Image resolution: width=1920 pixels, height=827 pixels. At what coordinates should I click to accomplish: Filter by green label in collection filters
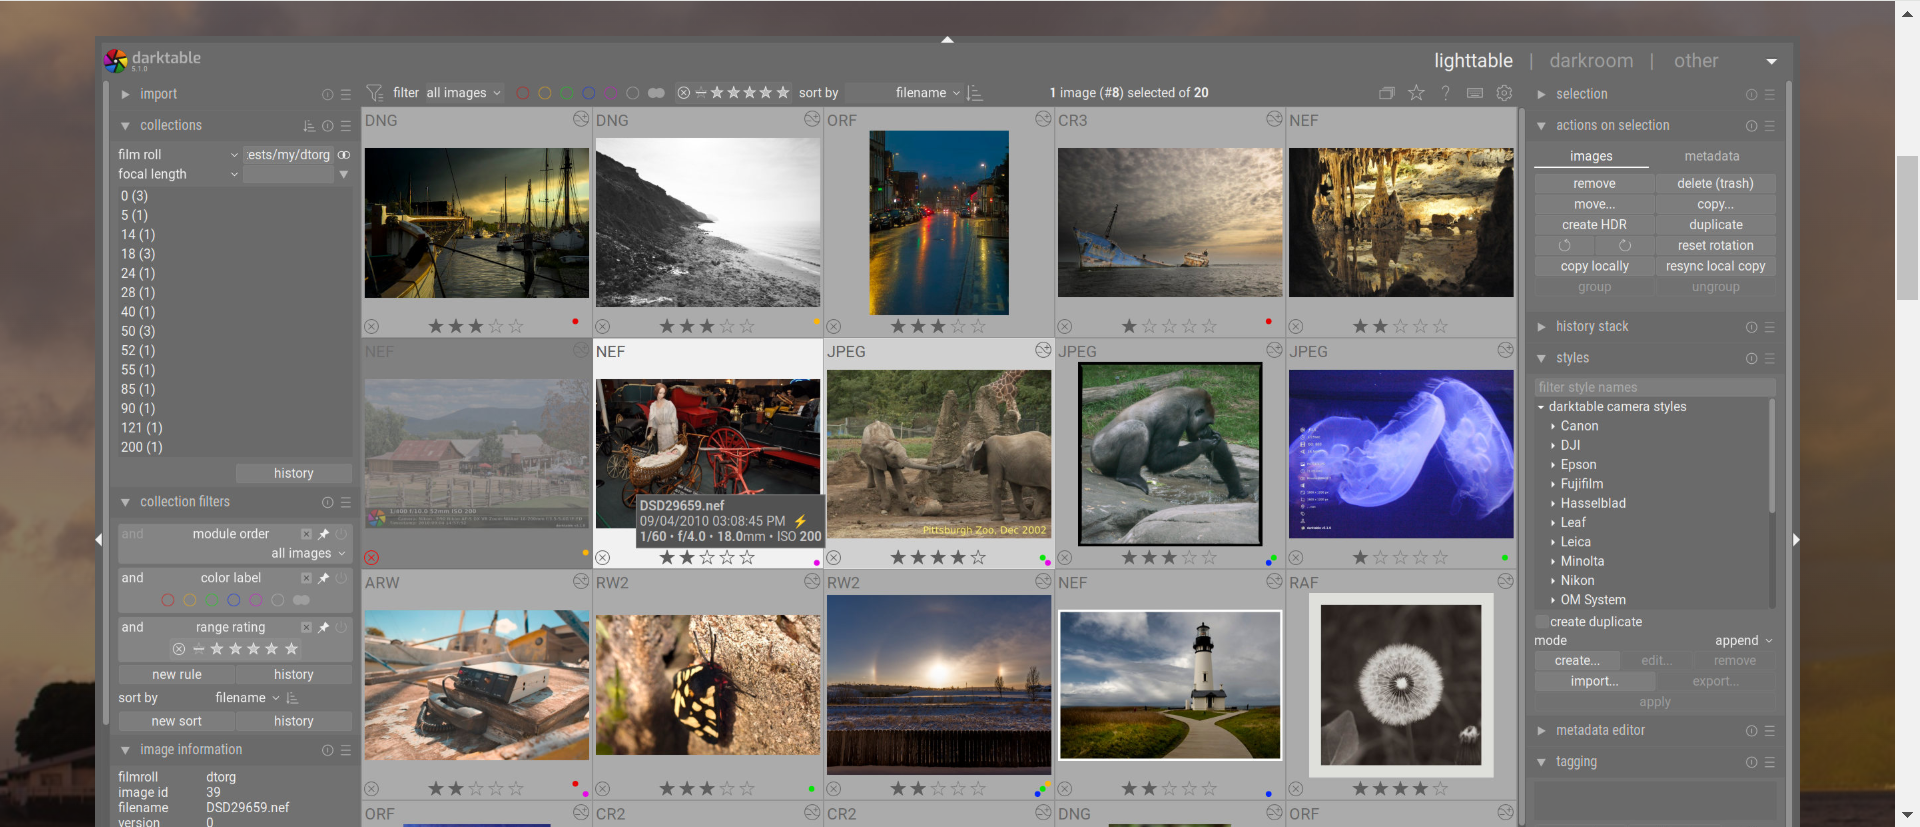211,600
